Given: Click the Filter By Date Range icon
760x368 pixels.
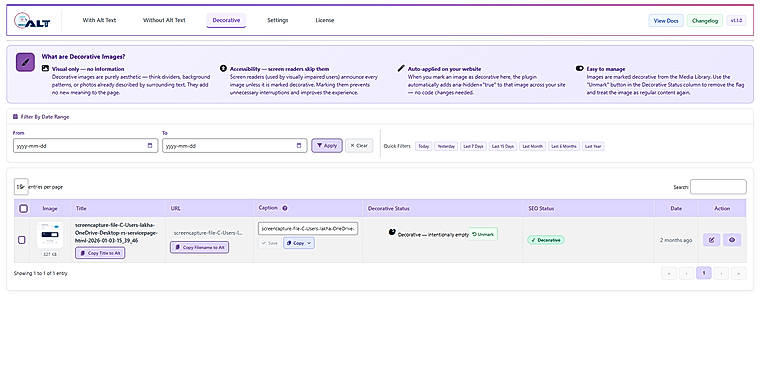Looking at the screenshot, I should pos(16,117).
